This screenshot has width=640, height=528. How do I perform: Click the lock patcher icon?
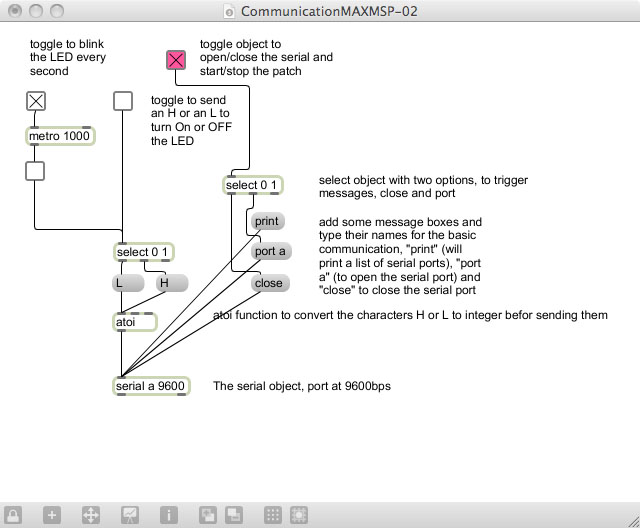[14, 515]
